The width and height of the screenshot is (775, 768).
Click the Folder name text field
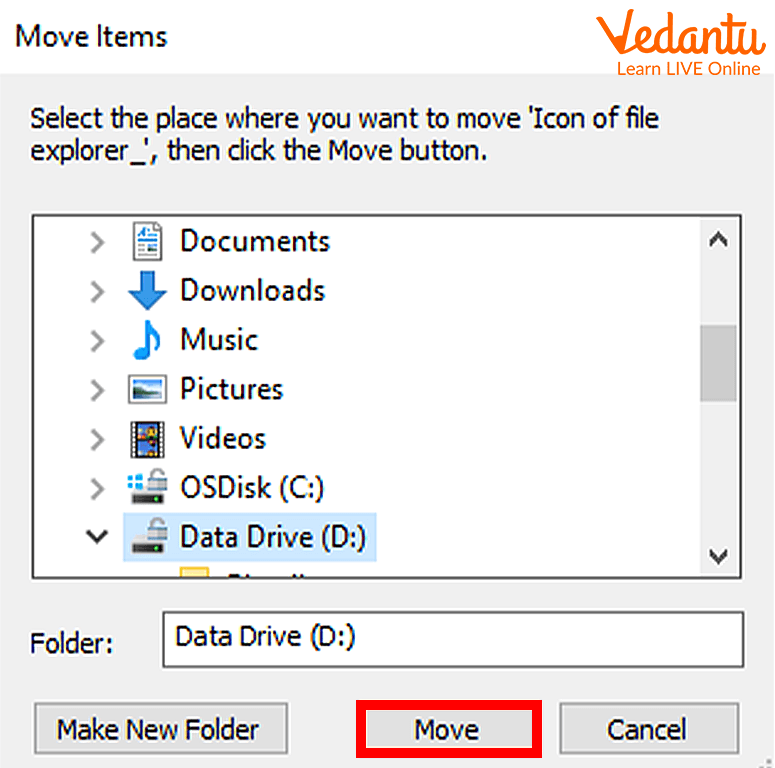(x=452, y=639)
